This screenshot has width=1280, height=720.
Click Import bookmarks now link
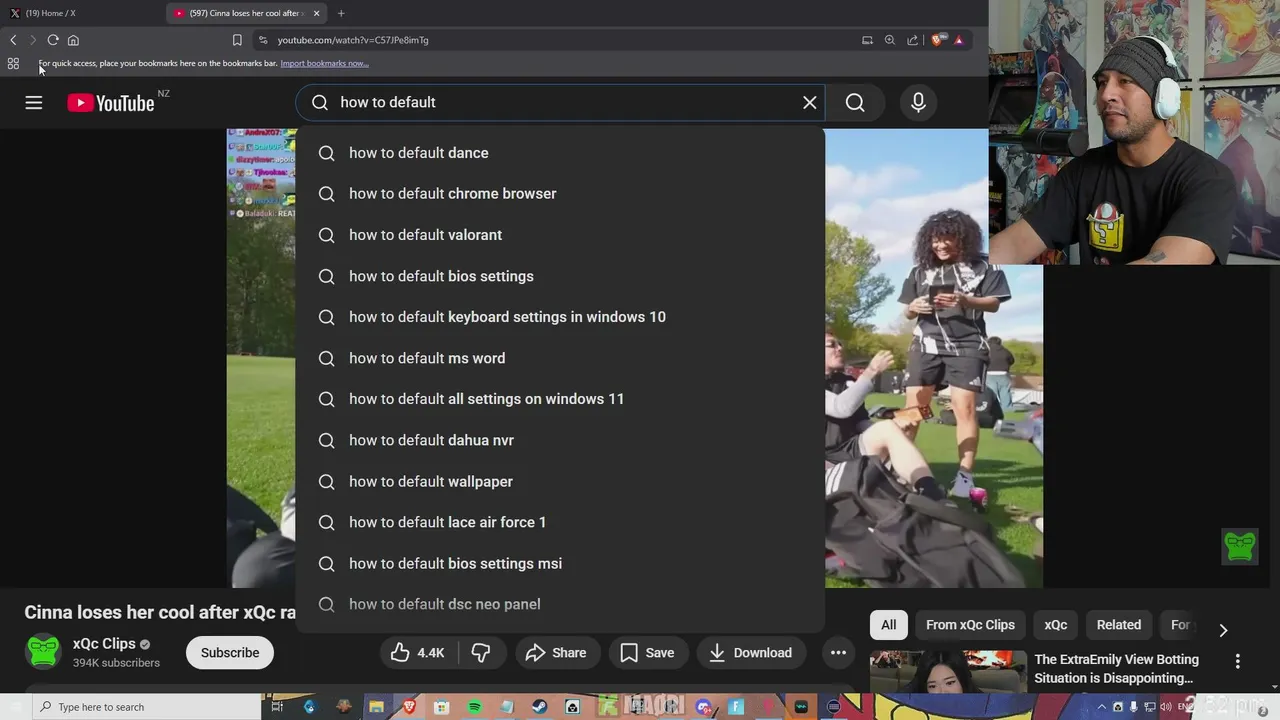pos(324,63)
